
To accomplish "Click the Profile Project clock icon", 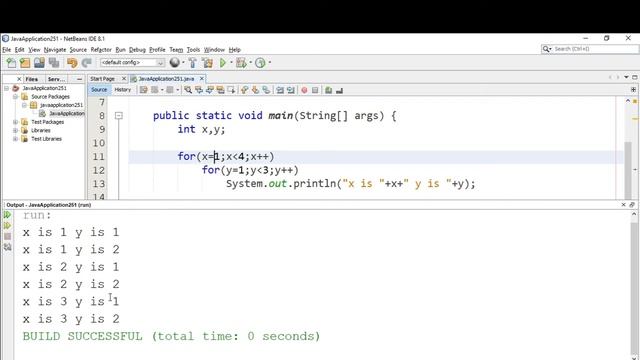I will pyautogui.click(x=260, y=62).
